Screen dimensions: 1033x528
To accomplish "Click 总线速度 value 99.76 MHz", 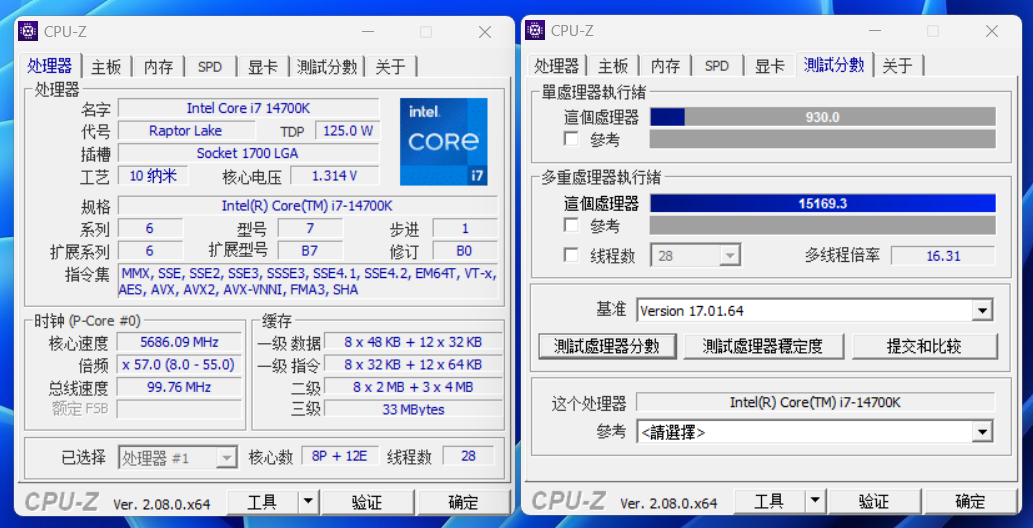I will click(179, 387).
